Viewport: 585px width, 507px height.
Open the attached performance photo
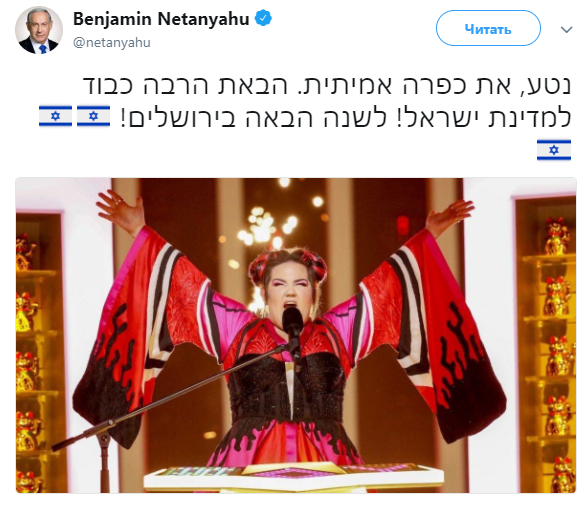[296, 335]
